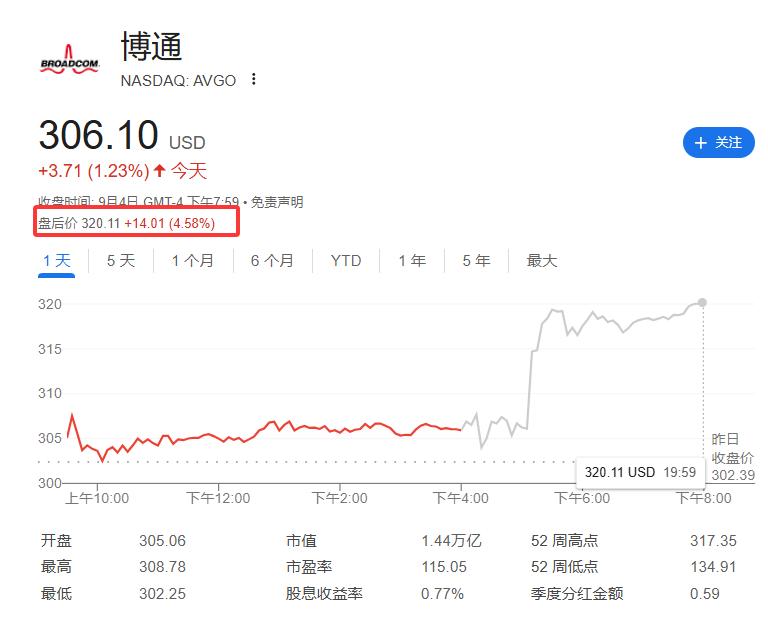Click the 306.10 current price
768x625 pixels.
click(x=98, y=135)
